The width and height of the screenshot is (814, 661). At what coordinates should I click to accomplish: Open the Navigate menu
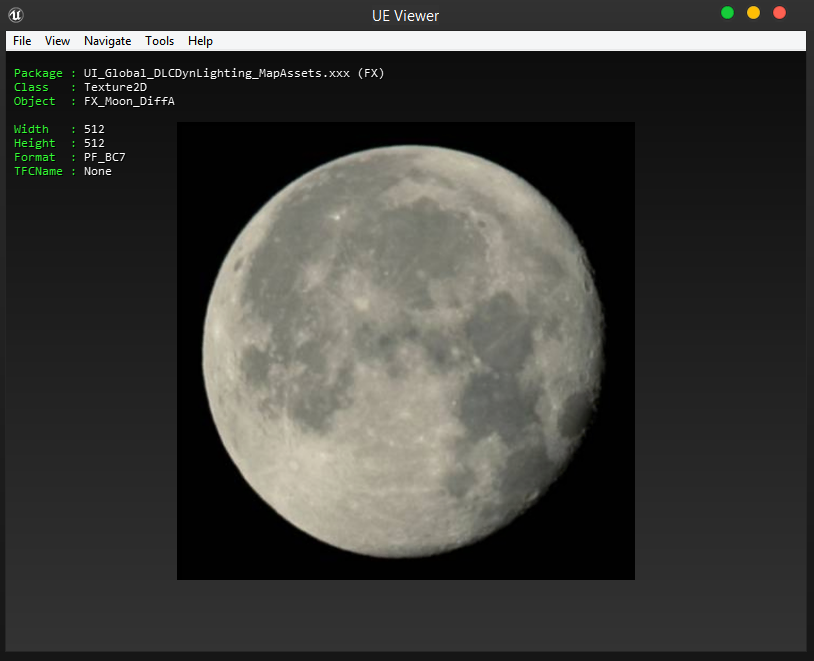107,41
